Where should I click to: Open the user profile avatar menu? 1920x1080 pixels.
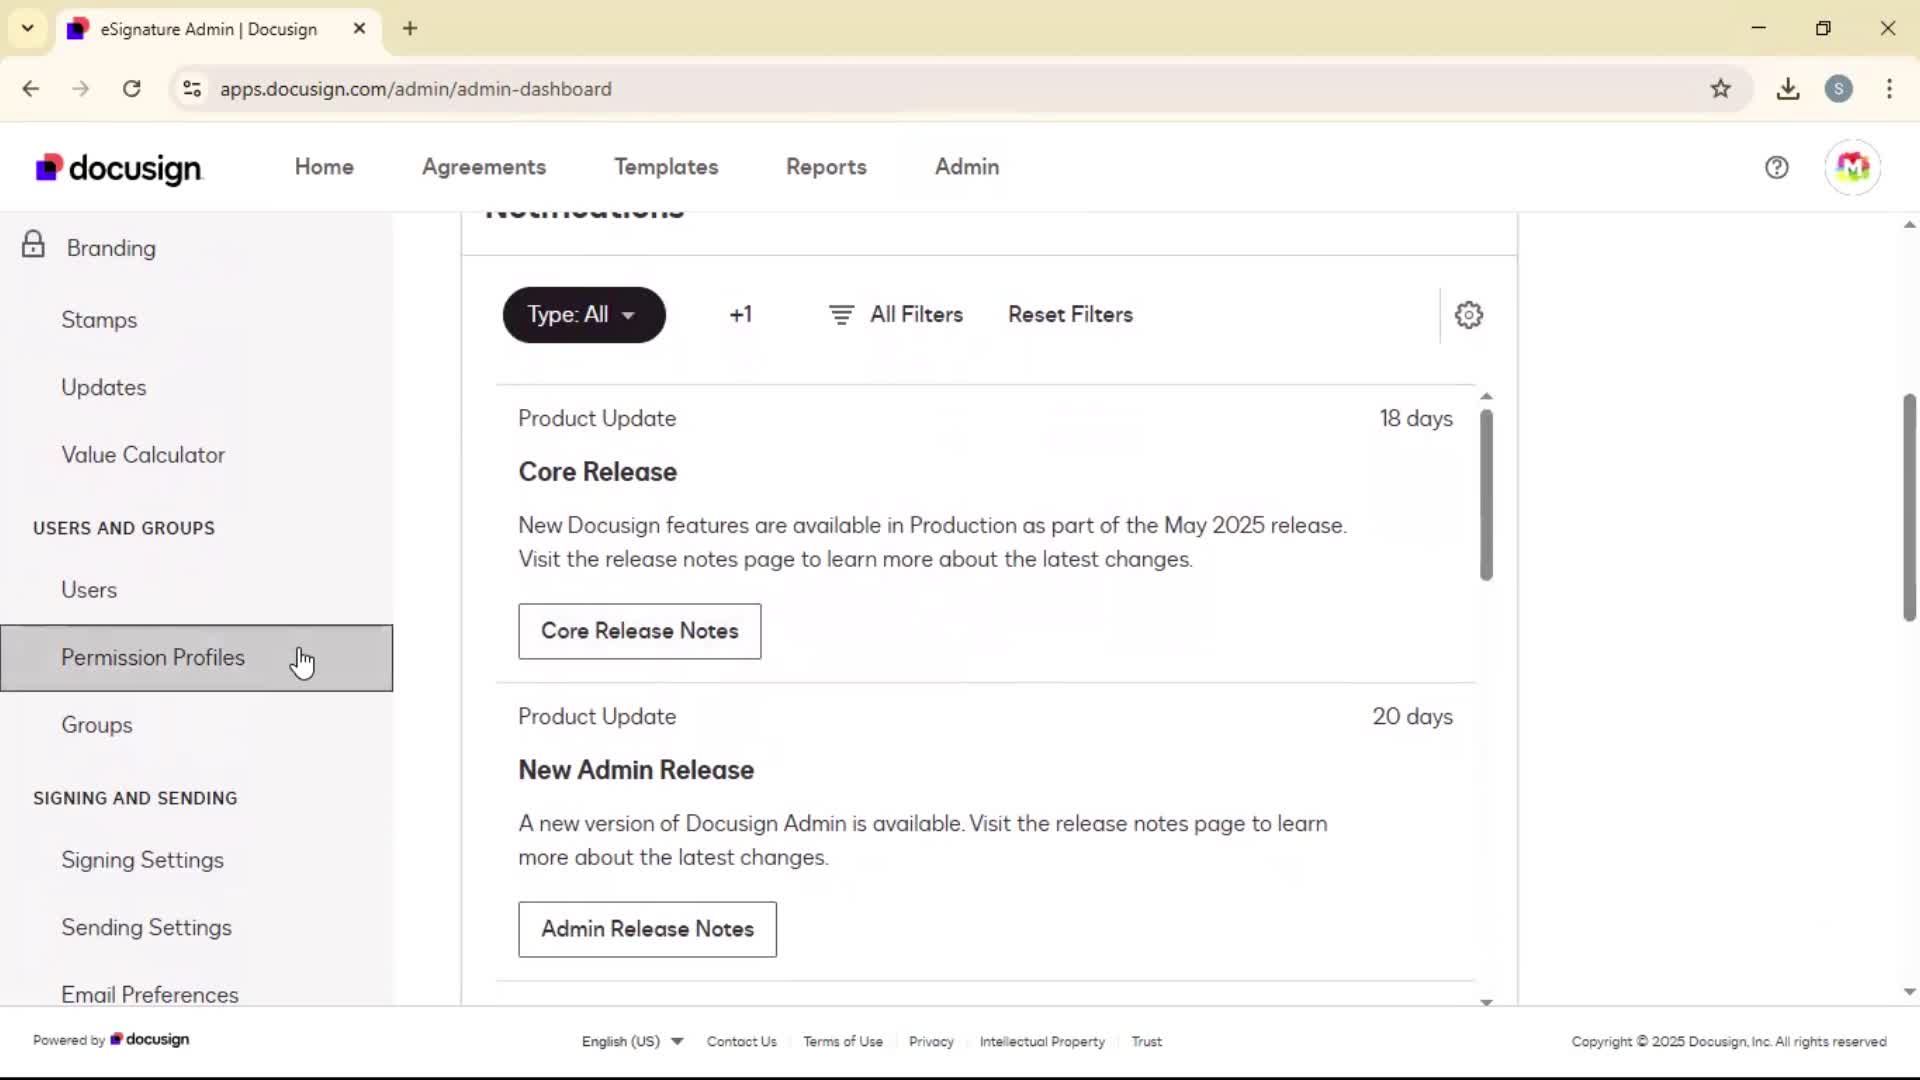point(1852,168)
